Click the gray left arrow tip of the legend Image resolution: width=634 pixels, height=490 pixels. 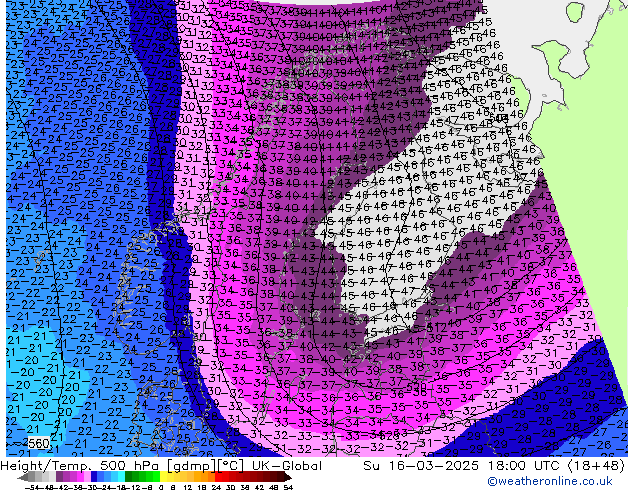point(22,477)
